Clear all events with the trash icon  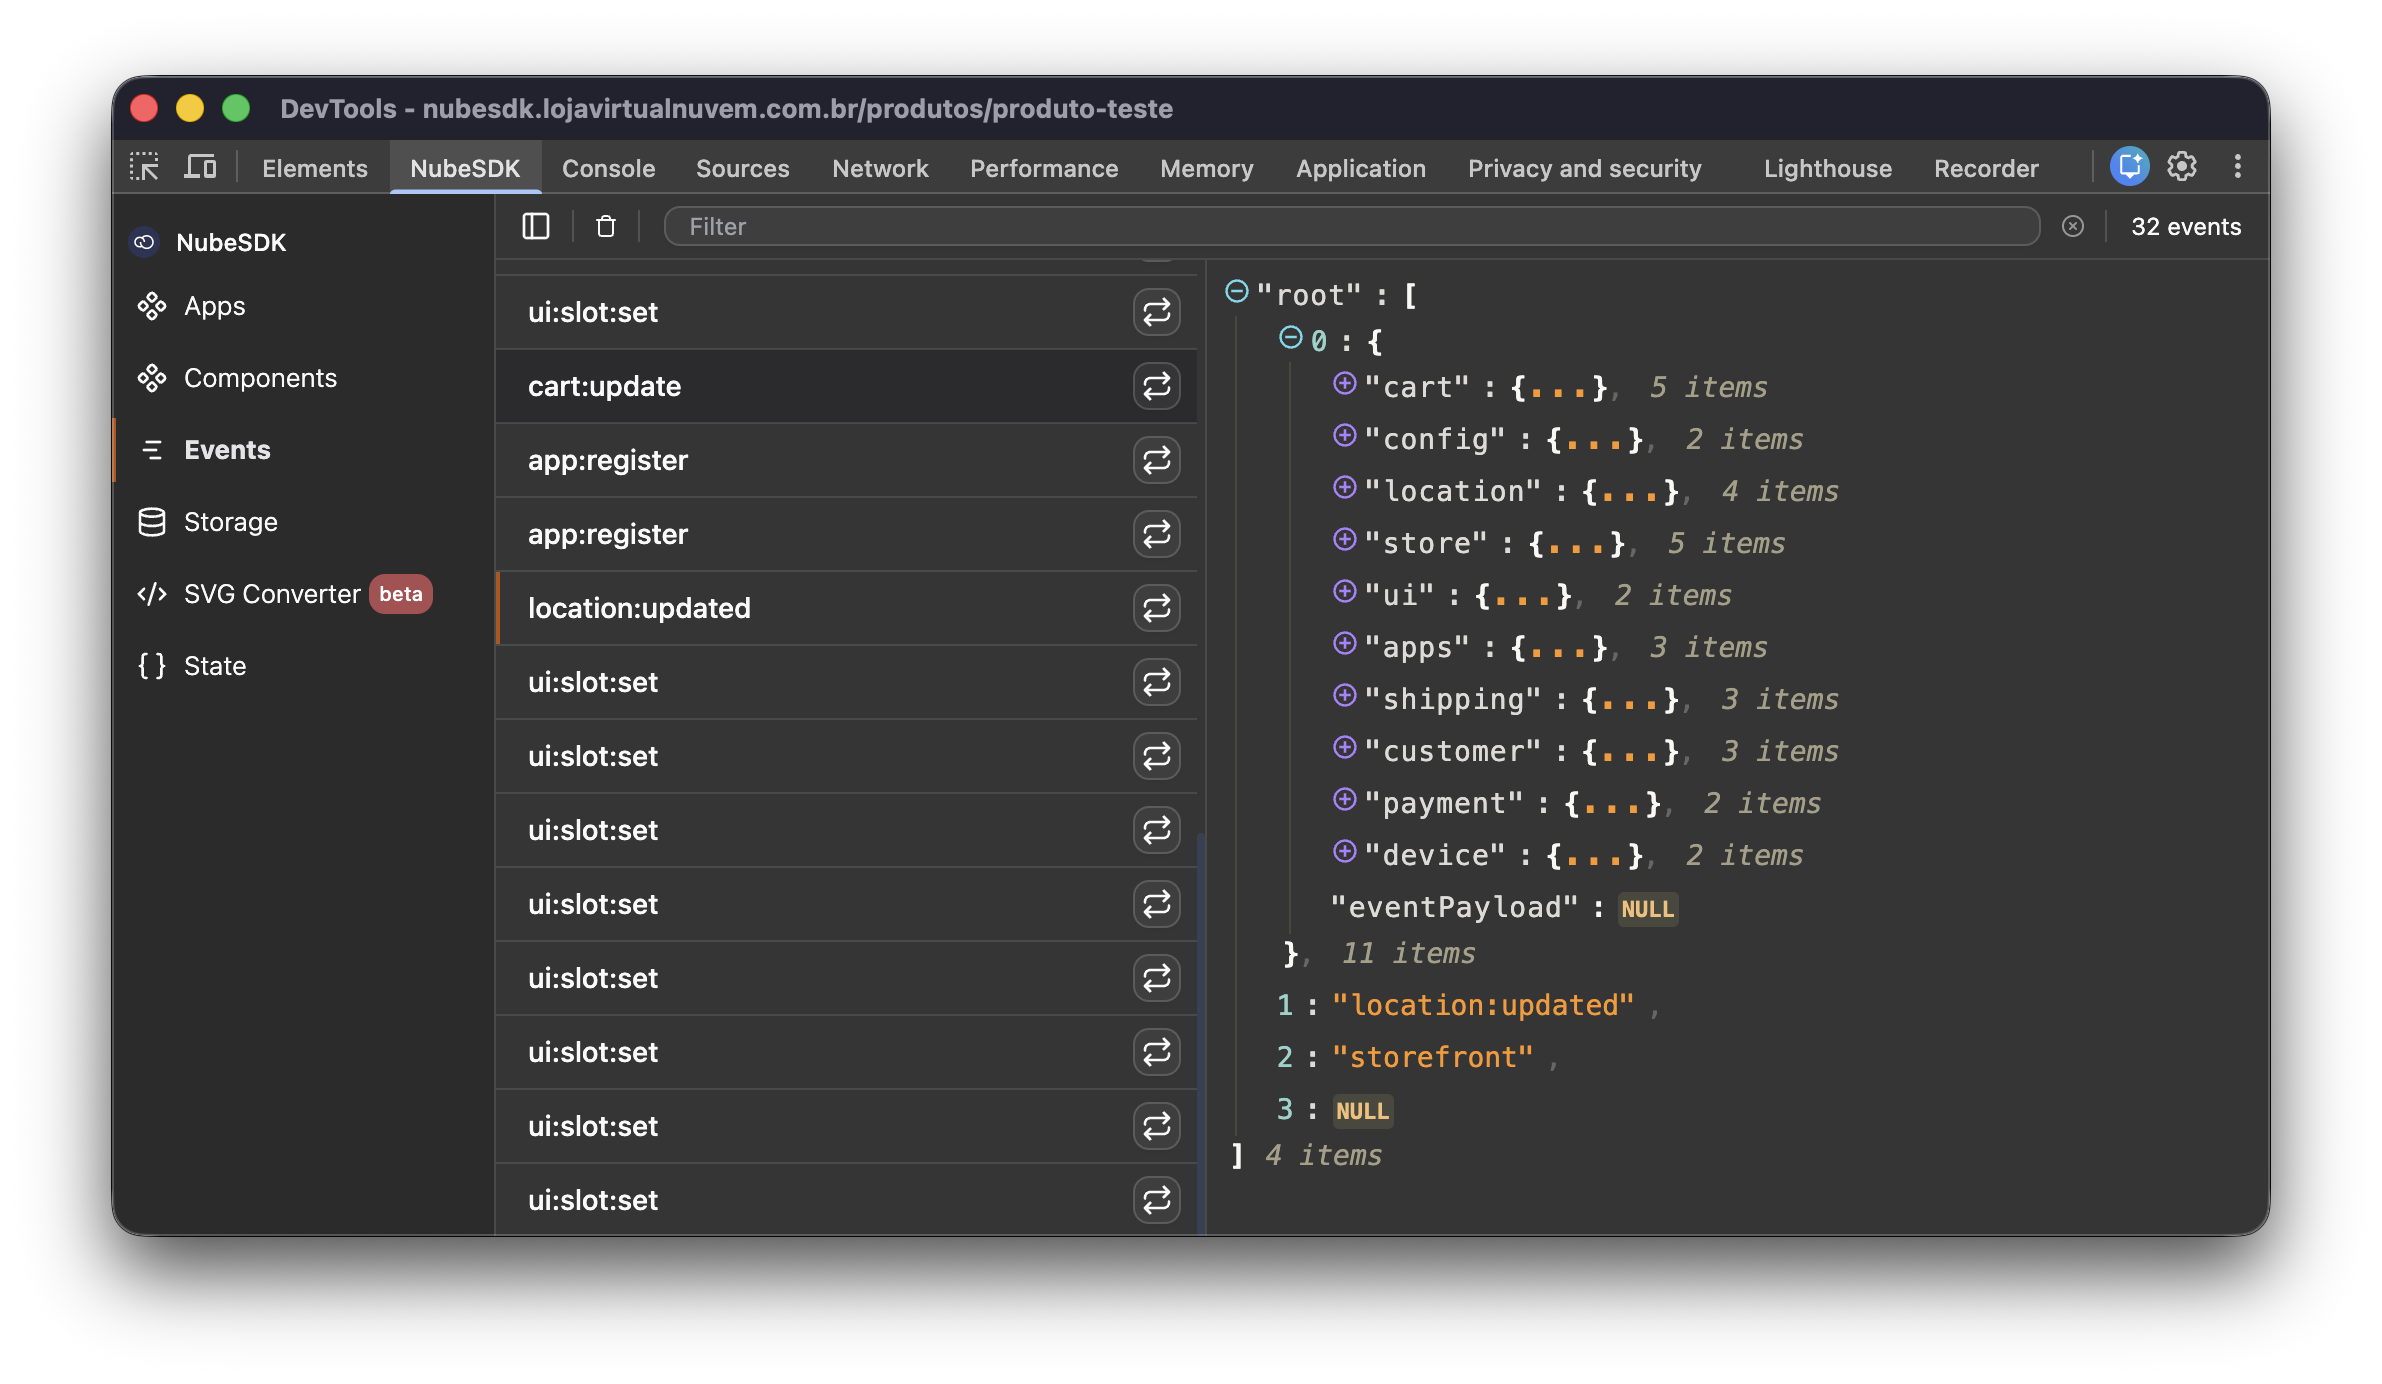click(x=605, y=227)
